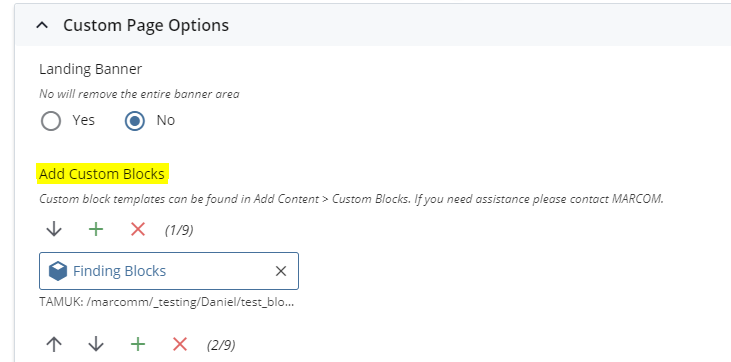Click the (1/9) block counter
731x362 pixels.
(x=179, y=230)
